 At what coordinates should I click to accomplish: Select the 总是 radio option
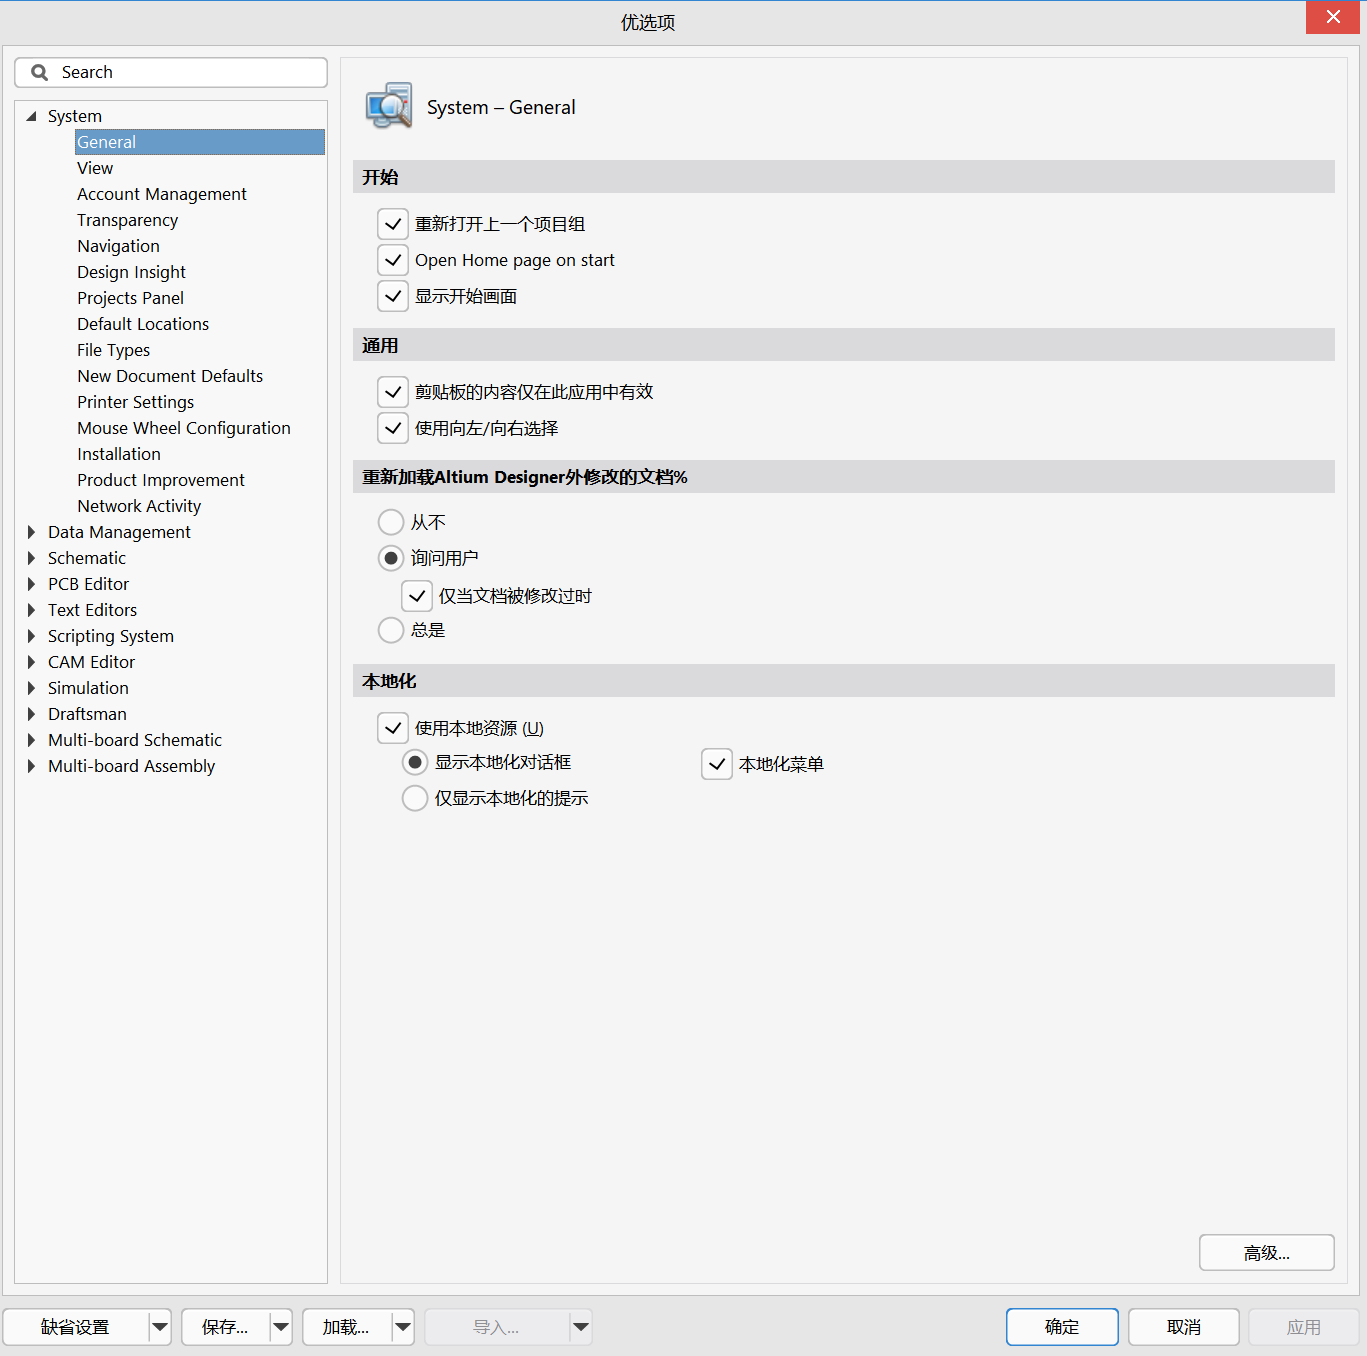pyautogui.click(x=391, y=630)
